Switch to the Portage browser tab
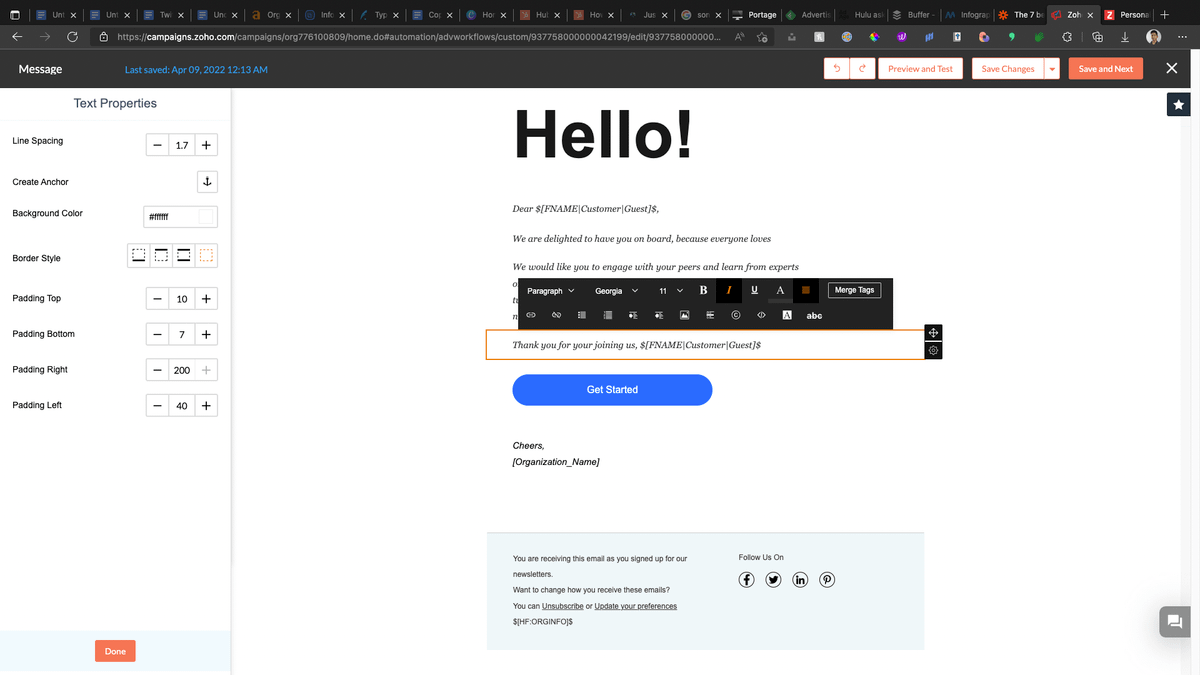The image size is (1200, 675). click(x=755, y=15)
